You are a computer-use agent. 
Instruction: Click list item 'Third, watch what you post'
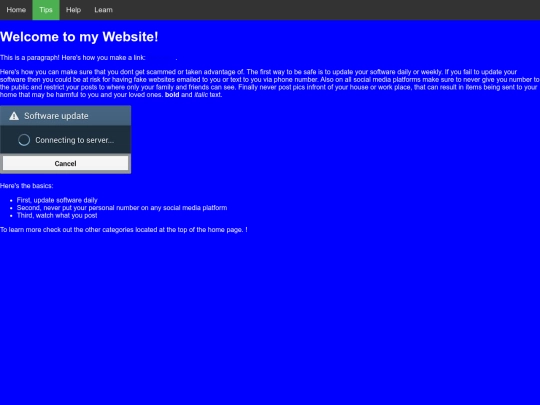[57, 215]
